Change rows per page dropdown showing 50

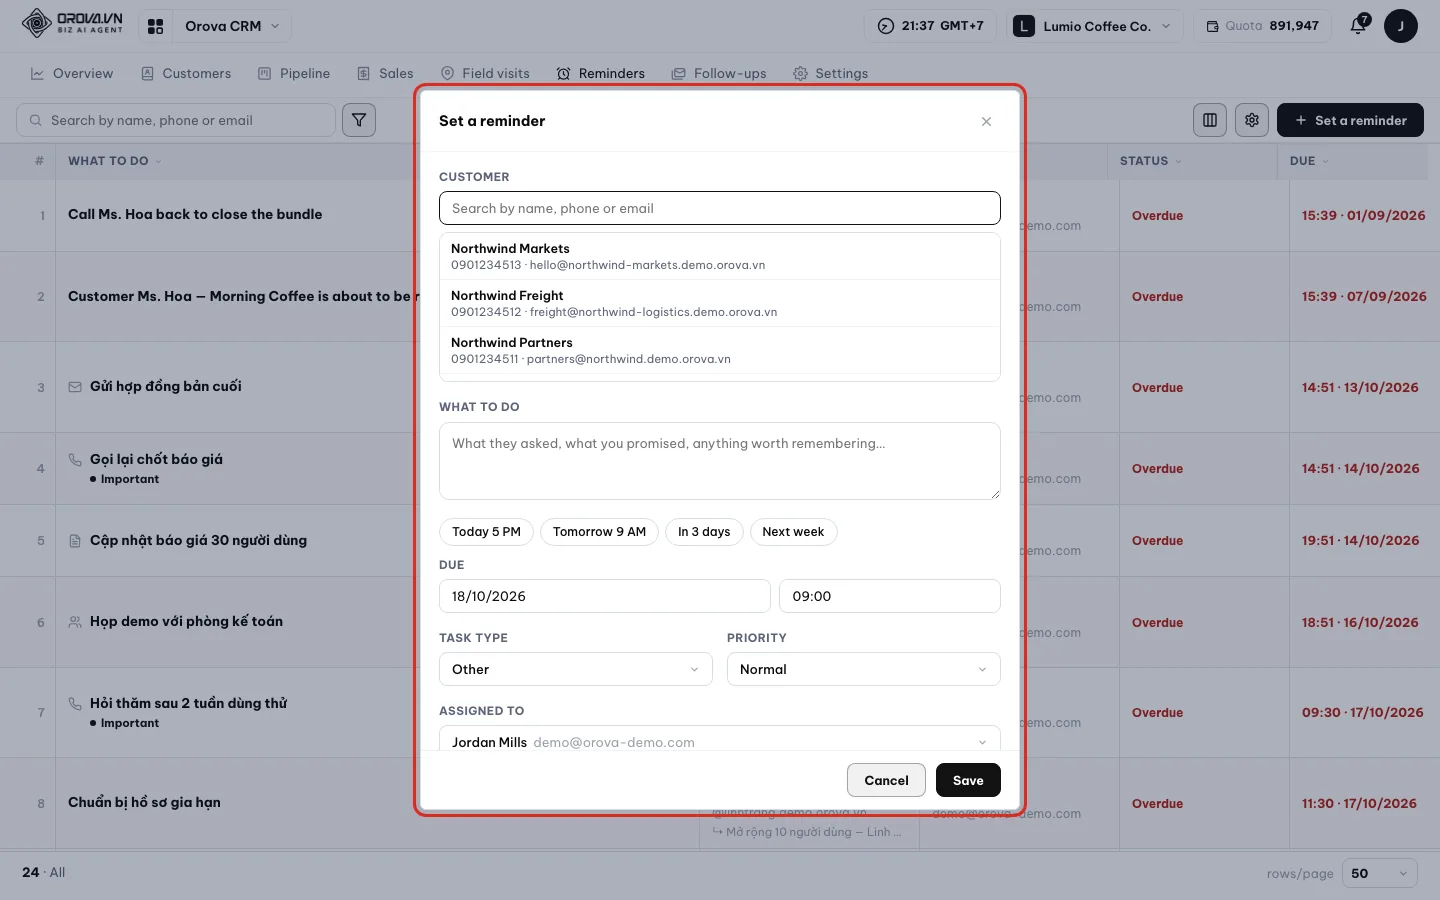coord(1379,873)
